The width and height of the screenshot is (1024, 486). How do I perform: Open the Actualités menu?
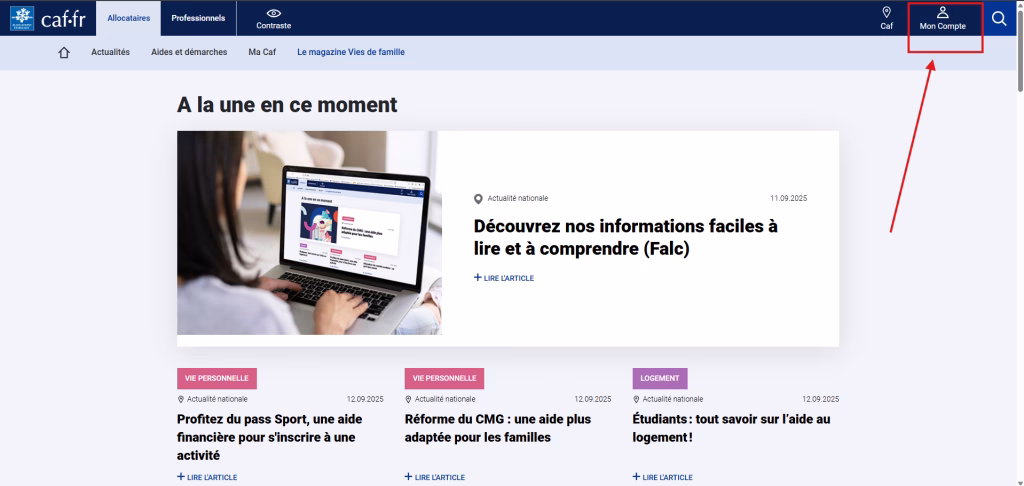click(111, 52)
